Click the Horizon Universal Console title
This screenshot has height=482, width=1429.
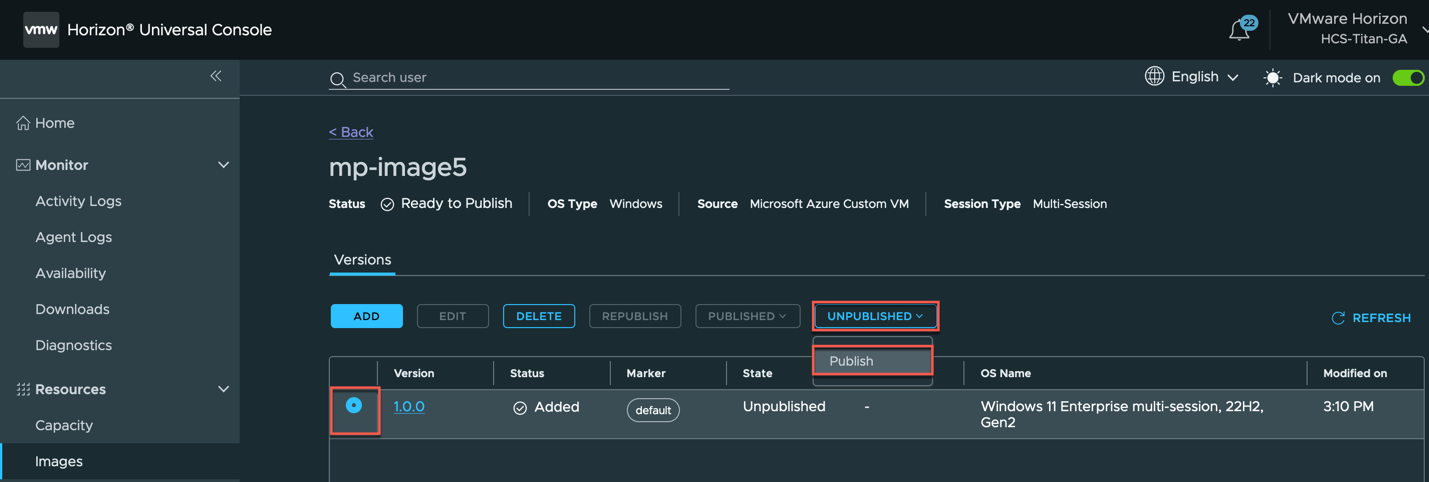(169, 30)
